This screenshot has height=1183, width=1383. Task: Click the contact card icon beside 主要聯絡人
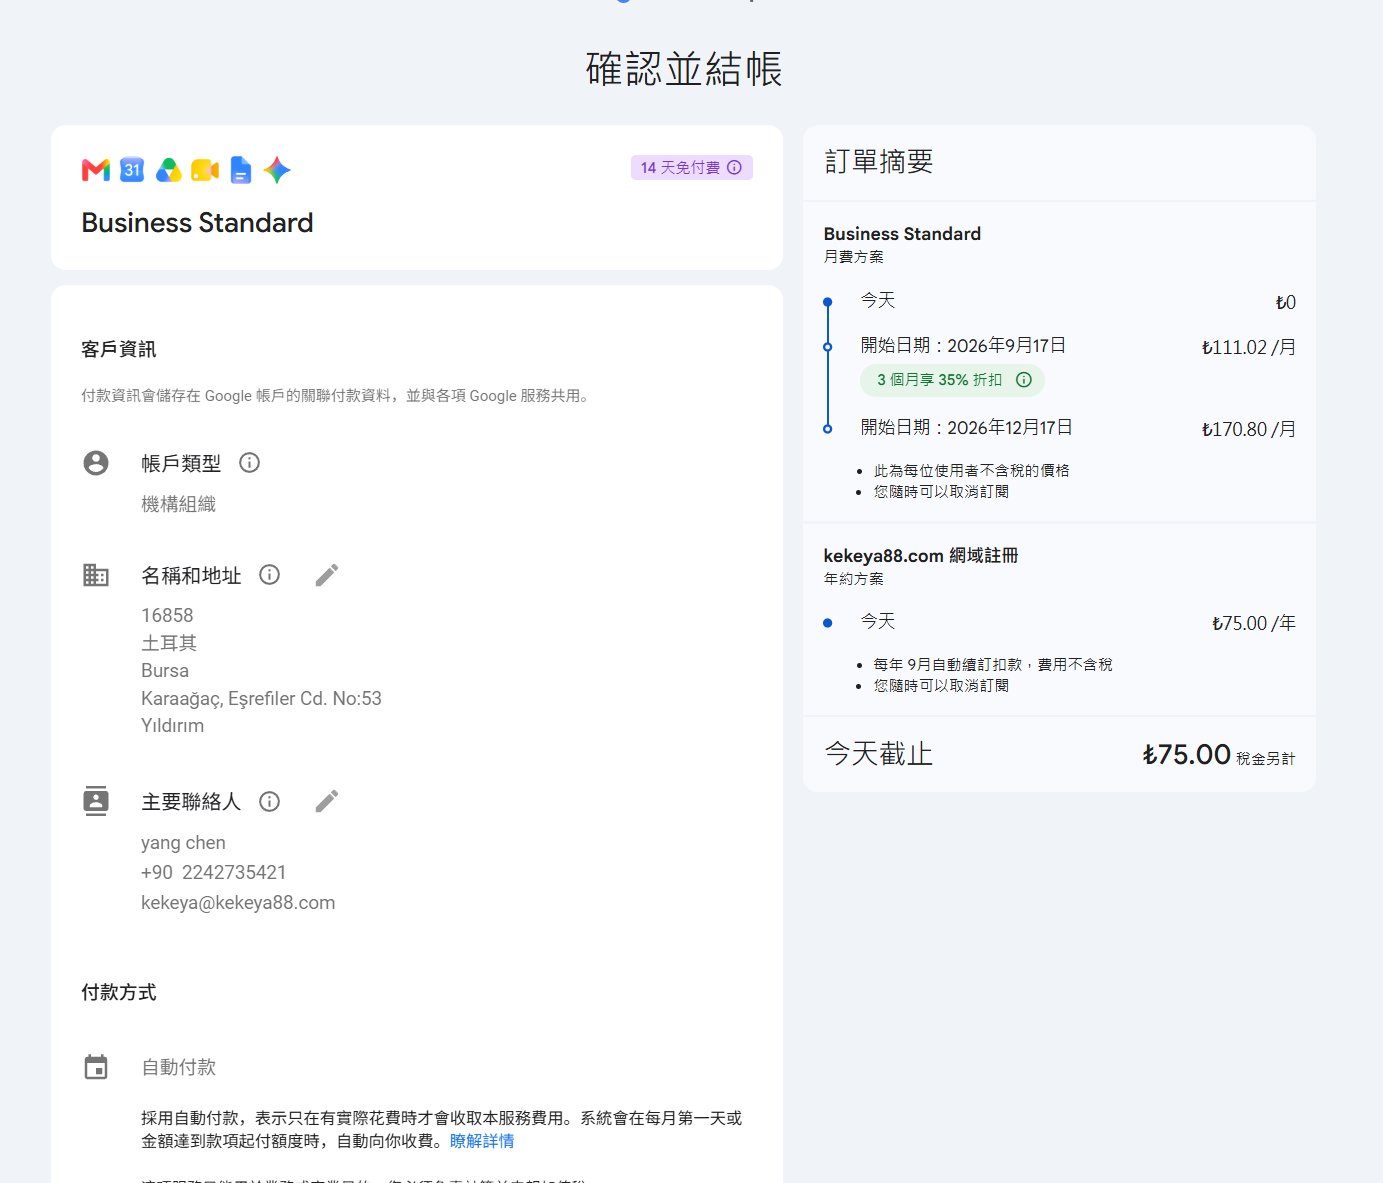pyautogui.click(x=96, y=802)
